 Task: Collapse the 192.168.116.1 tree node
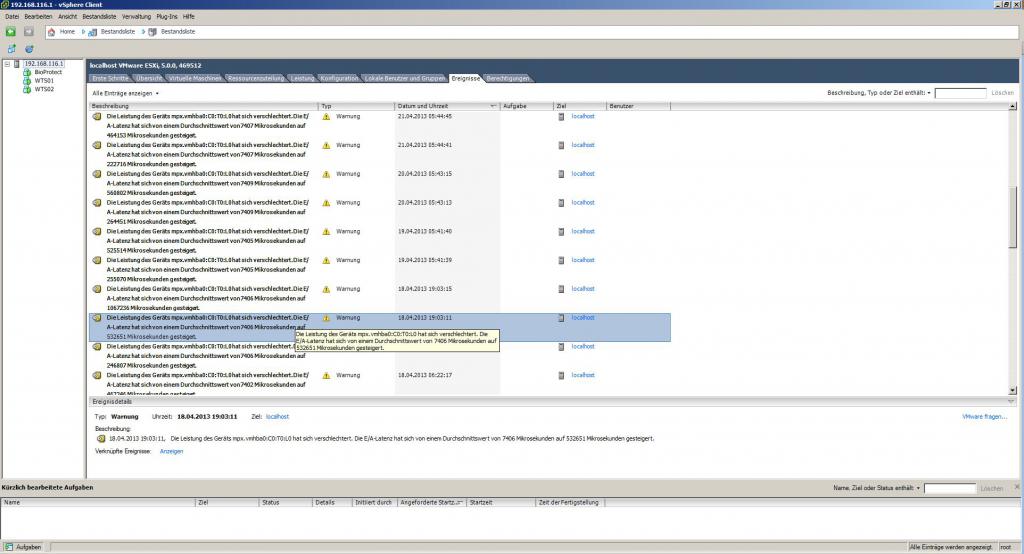coord(7,64)
